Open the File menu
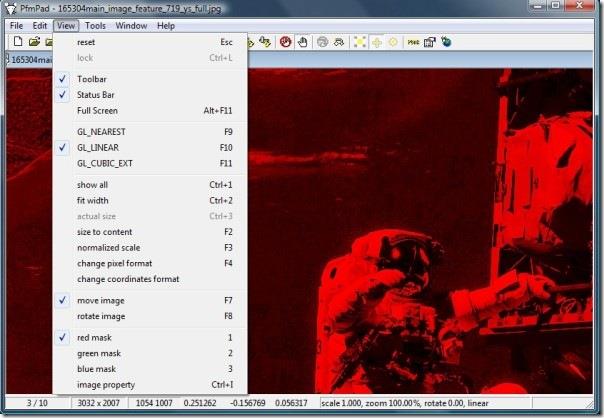 coord(16,25)
